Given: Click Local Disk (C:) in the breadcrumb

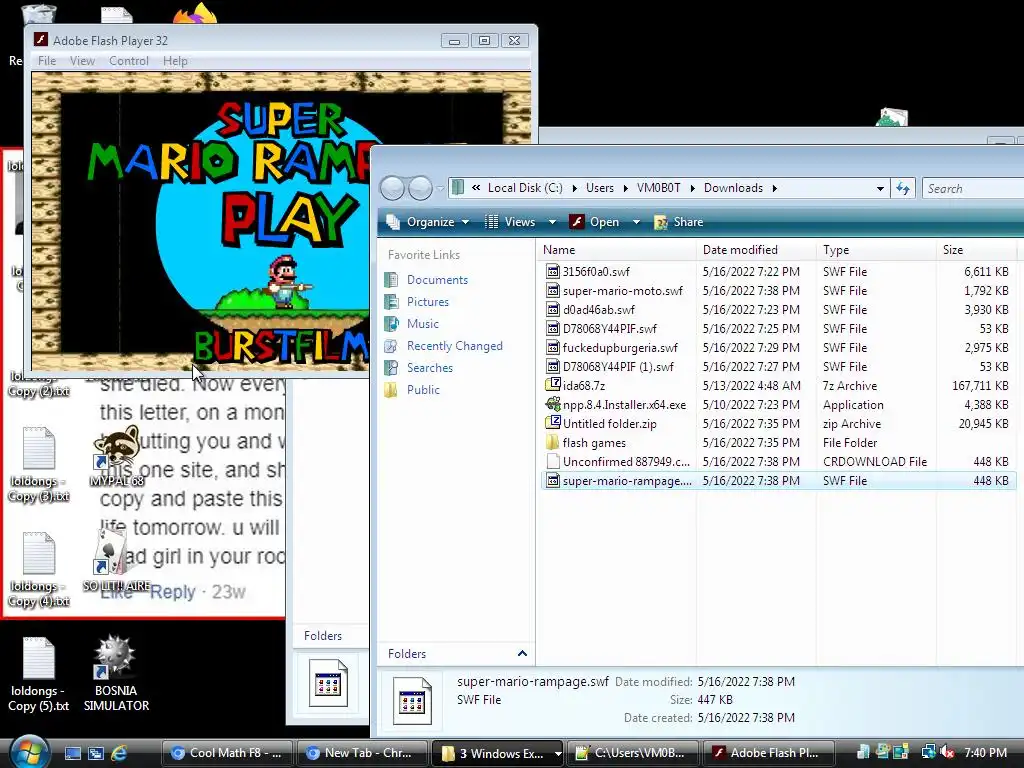Looking at the screenshot, I should pyautogui.click(x=525, y=188).
